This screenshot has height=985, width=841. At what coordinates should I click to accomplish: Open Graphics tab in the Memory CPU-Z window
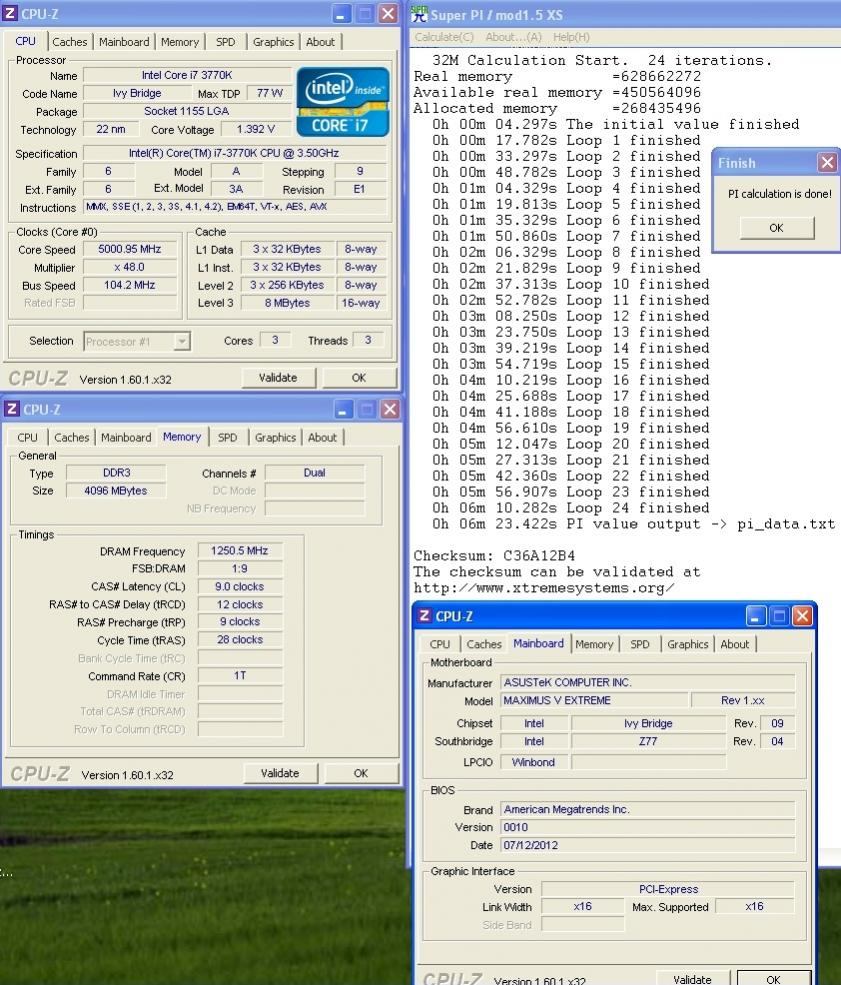(x=275, y=437)
